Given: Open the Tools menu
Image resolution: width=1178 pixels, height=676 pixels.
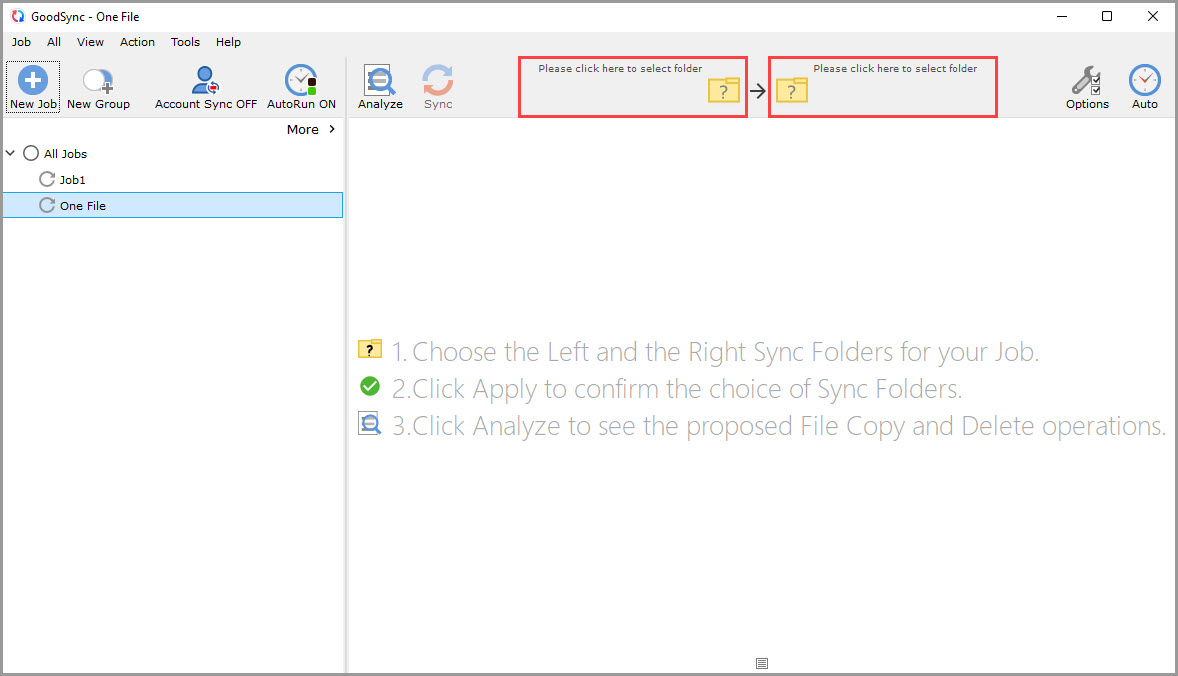Looking at the screenshot, I should (x=185, y=42).
